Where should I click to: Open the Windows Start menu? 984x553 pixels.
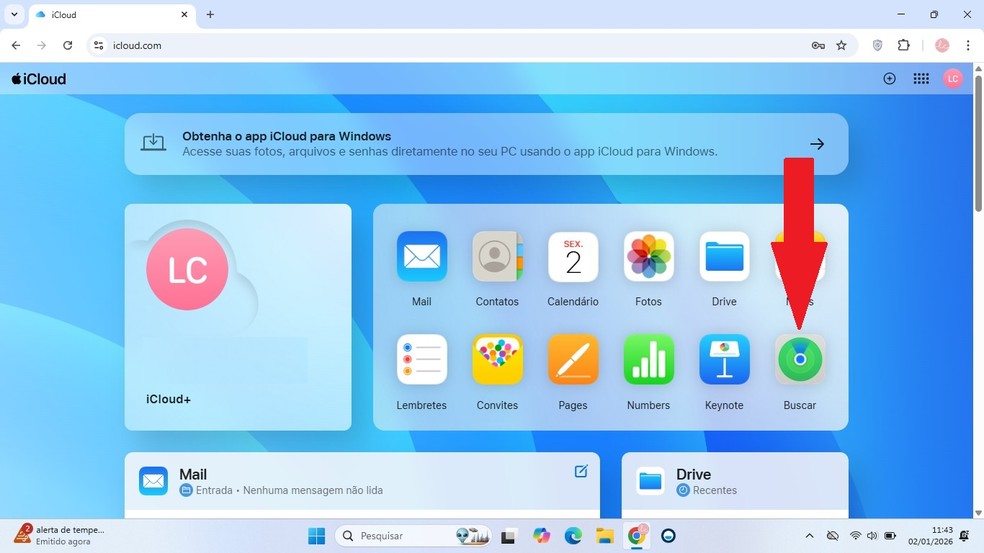pyautogui.click(x=316, y=535)
